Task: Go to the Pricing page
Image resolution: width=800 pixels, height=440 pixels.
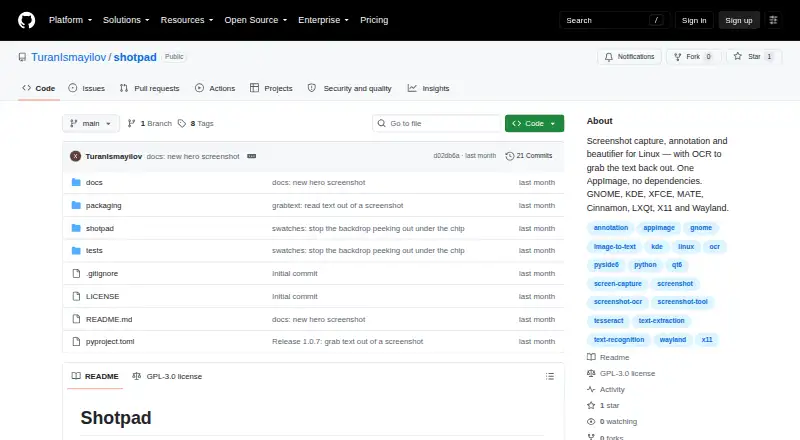Action: pyautogui.click(x=374, y=20)
